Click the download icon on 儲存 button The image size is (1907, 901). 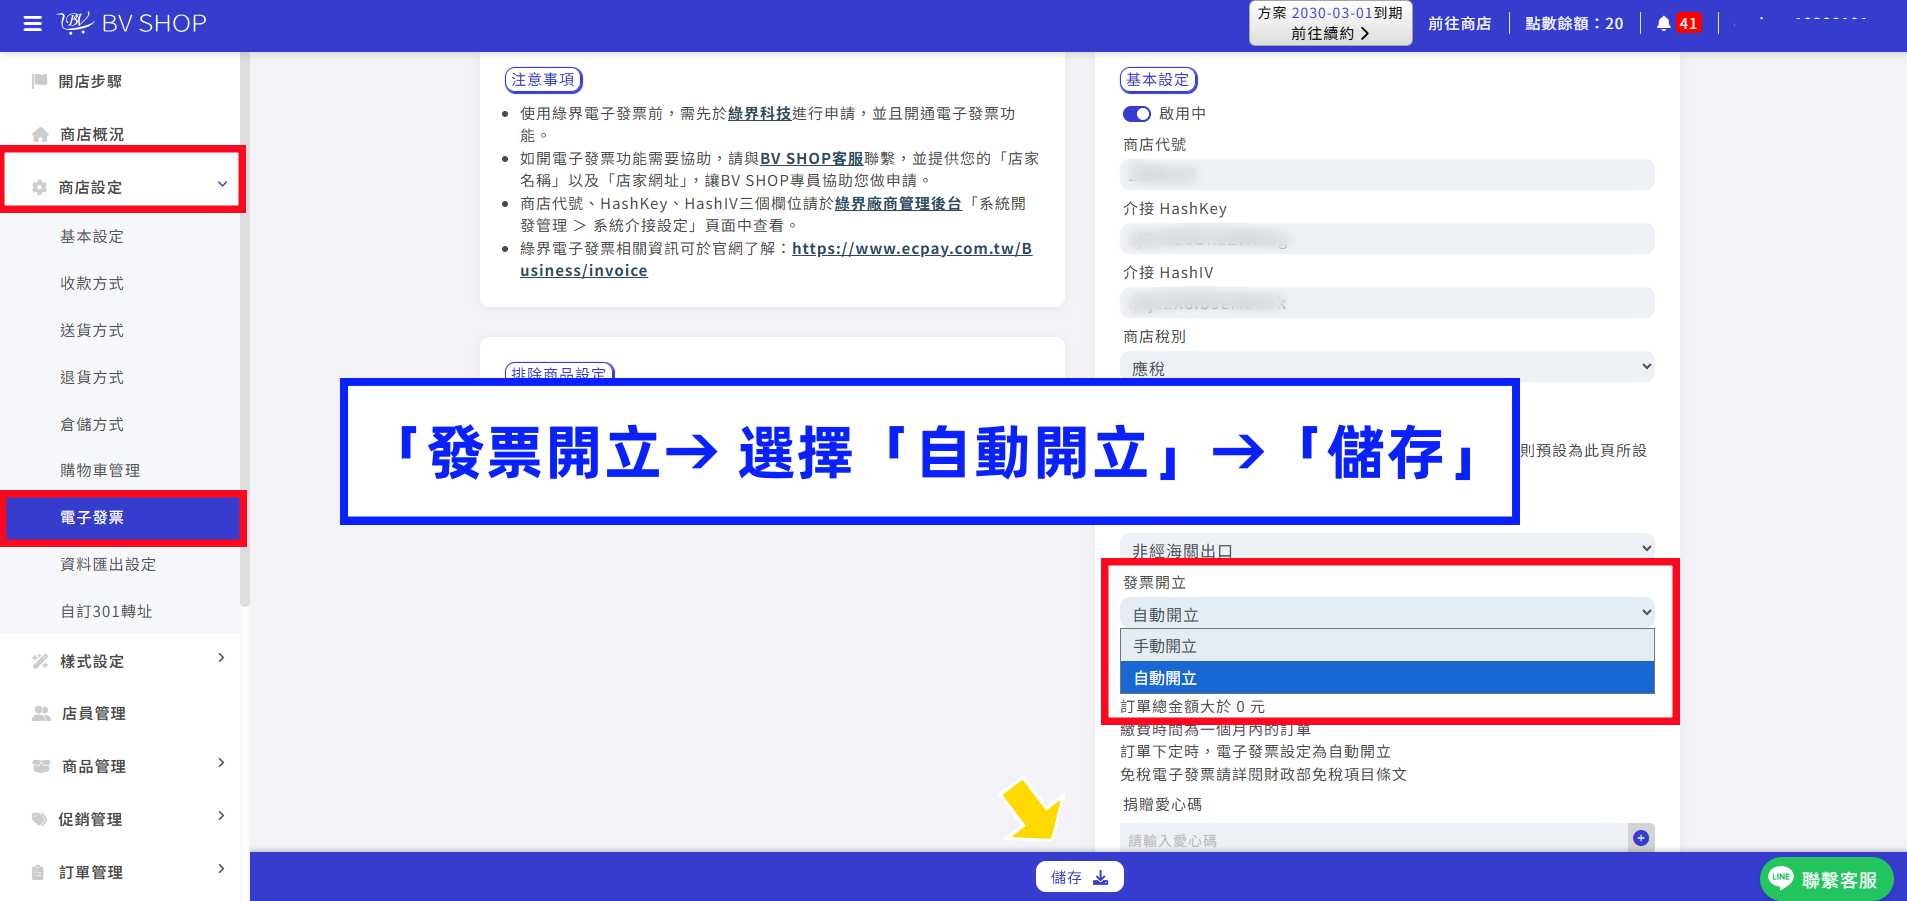pyautogui.click(x=1101, y=877)
